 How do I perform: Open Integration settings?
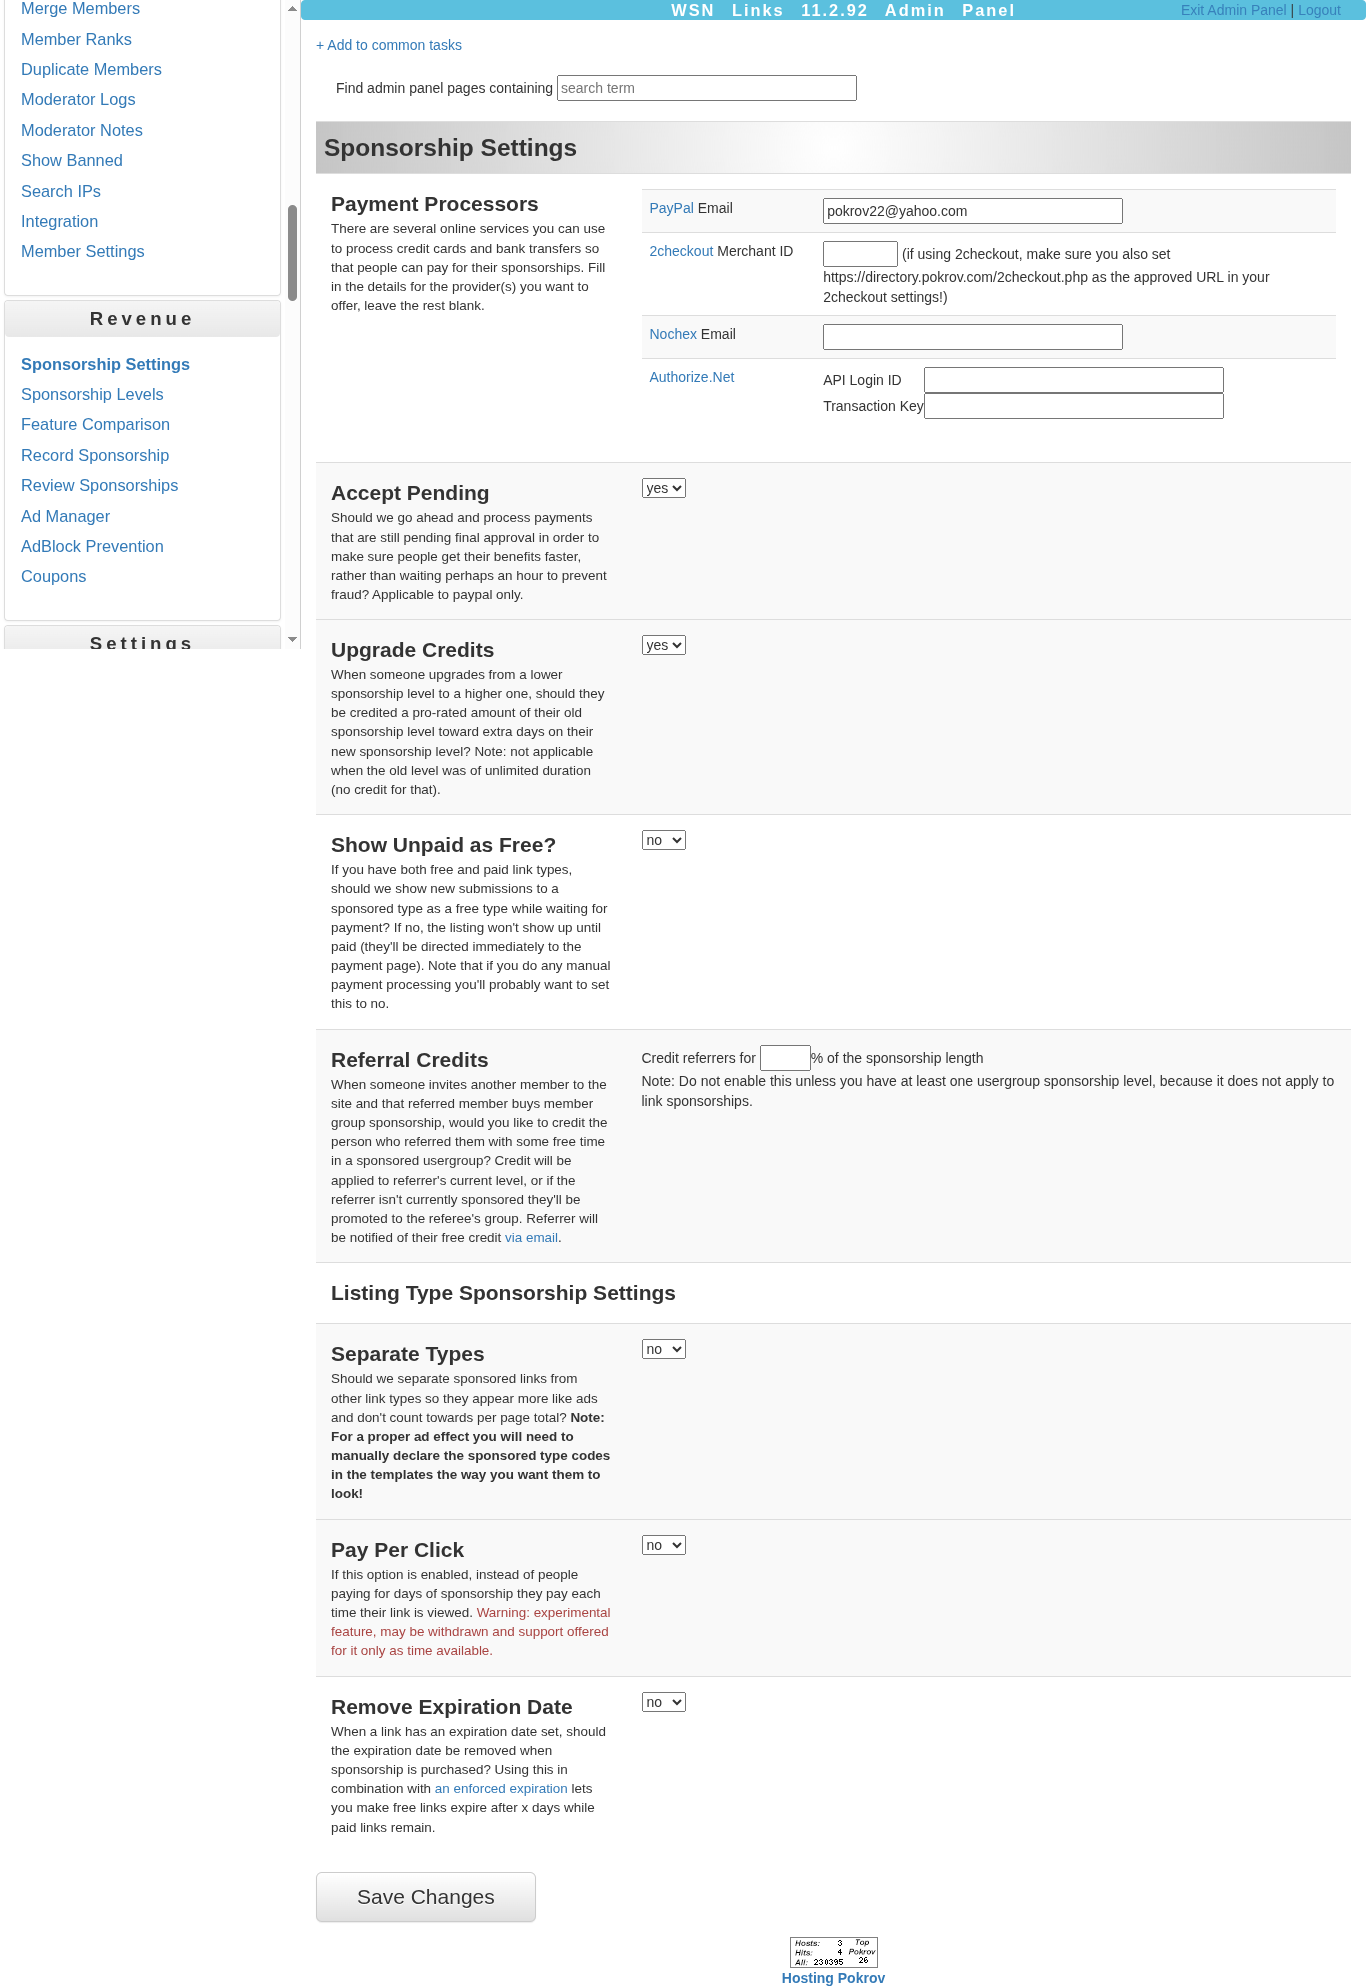(x=60, y=221)
